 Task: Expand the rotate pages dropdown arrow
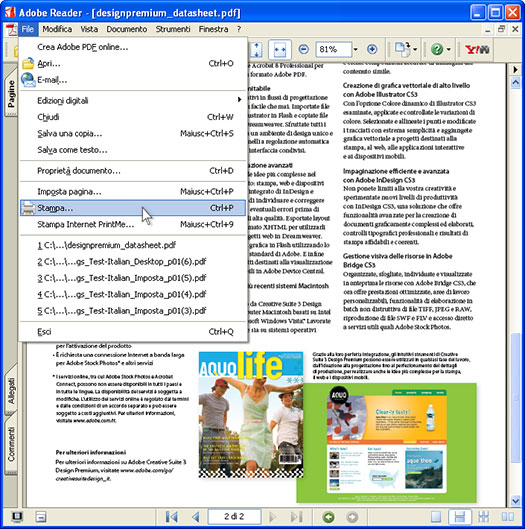point(415,50)
